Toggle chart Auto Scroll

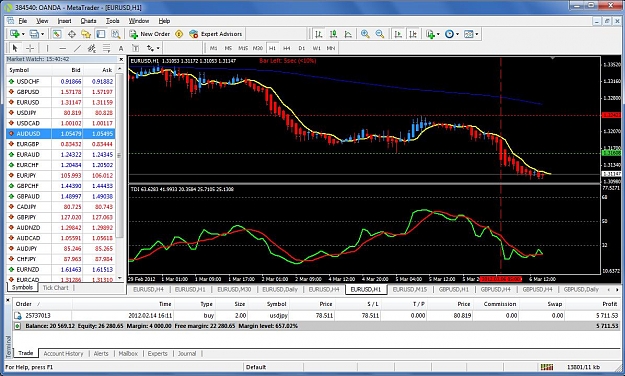click(x=398, y=34)
